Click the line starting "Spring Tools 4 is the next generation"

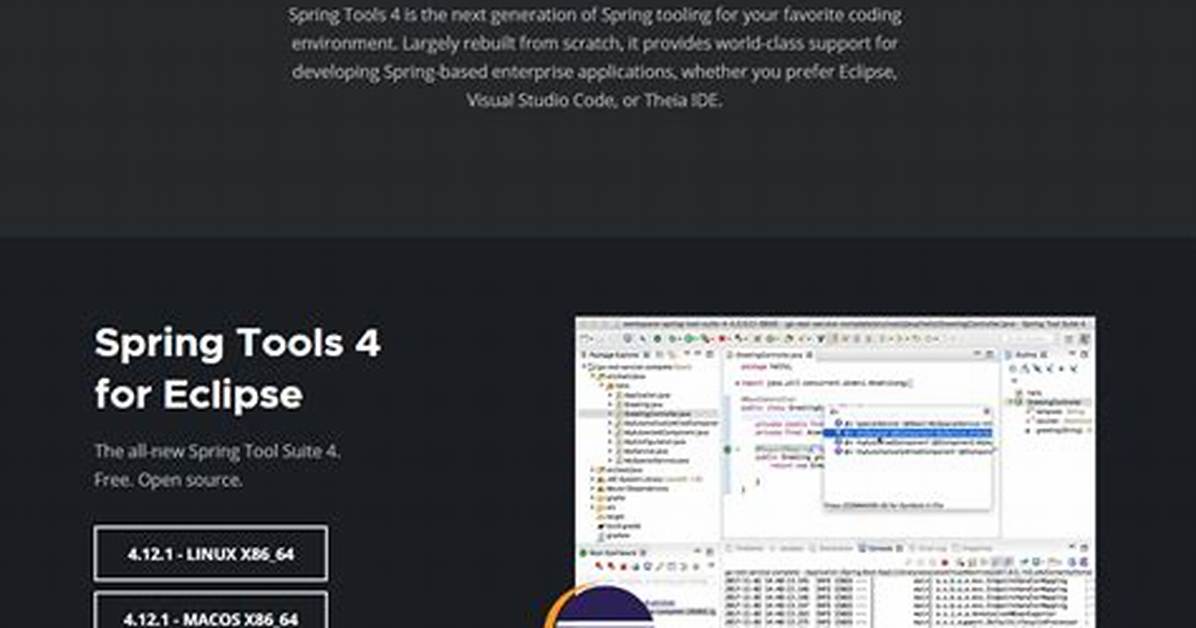tap(595, 15)
